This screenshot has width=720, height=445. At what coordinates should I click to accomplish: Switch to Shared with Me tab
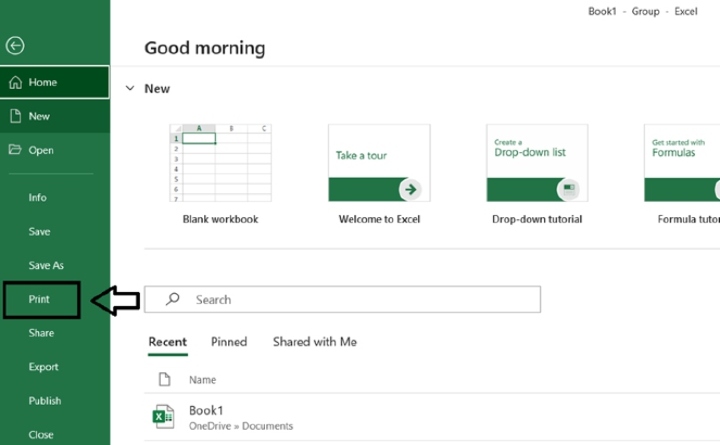click(x=314, y=342)
